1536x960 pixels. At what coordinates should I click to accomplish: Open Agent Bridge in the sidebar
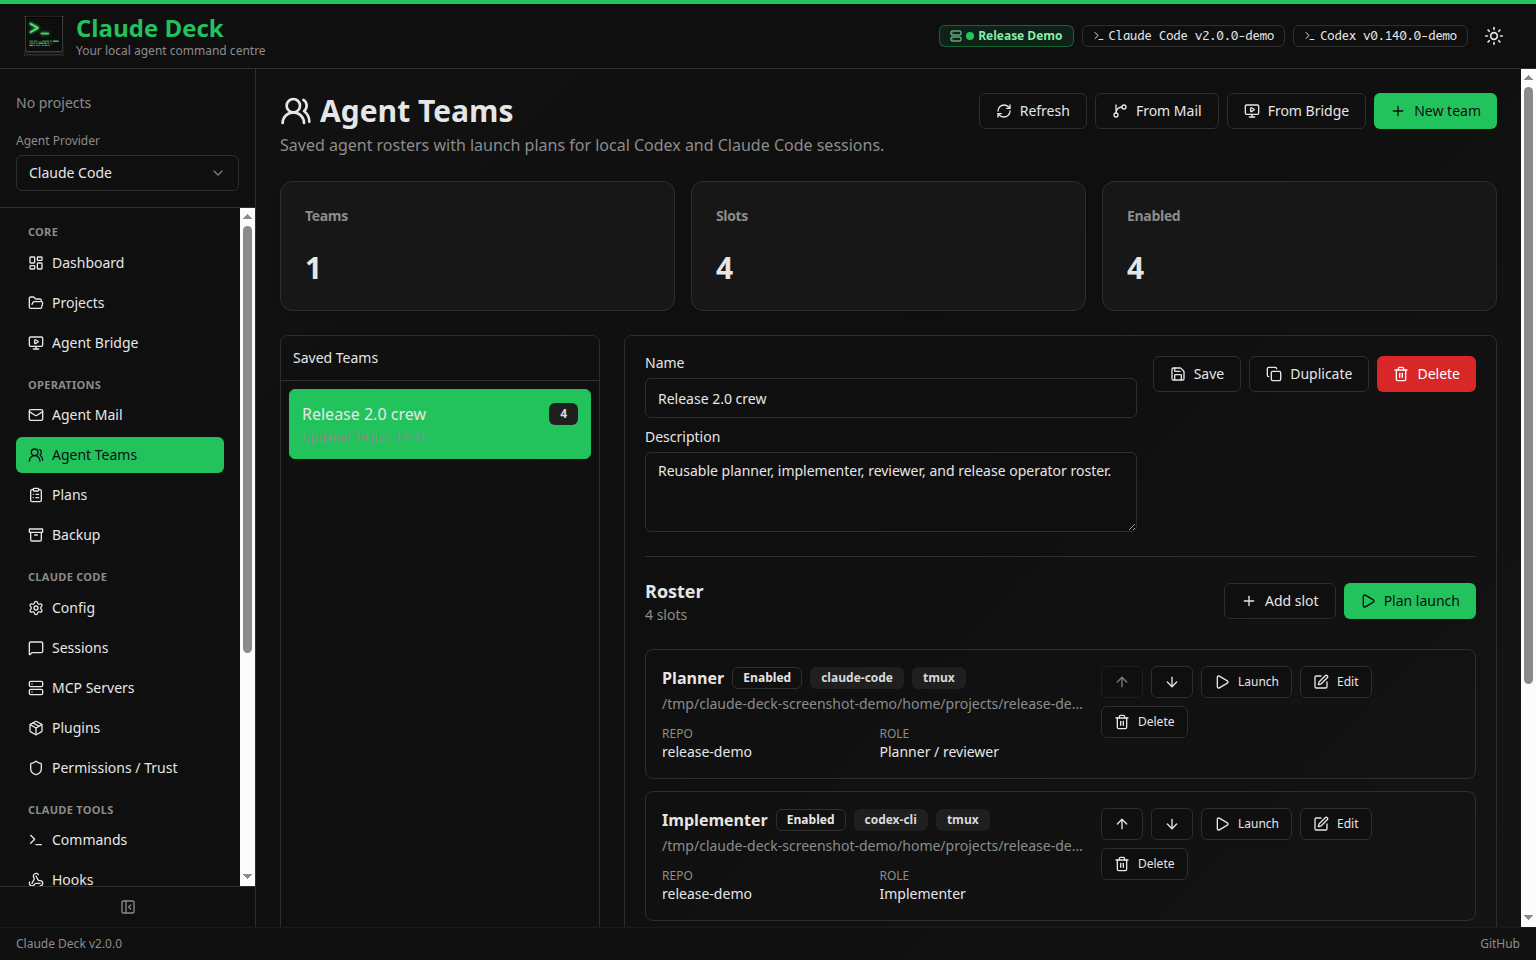(120, 343)
